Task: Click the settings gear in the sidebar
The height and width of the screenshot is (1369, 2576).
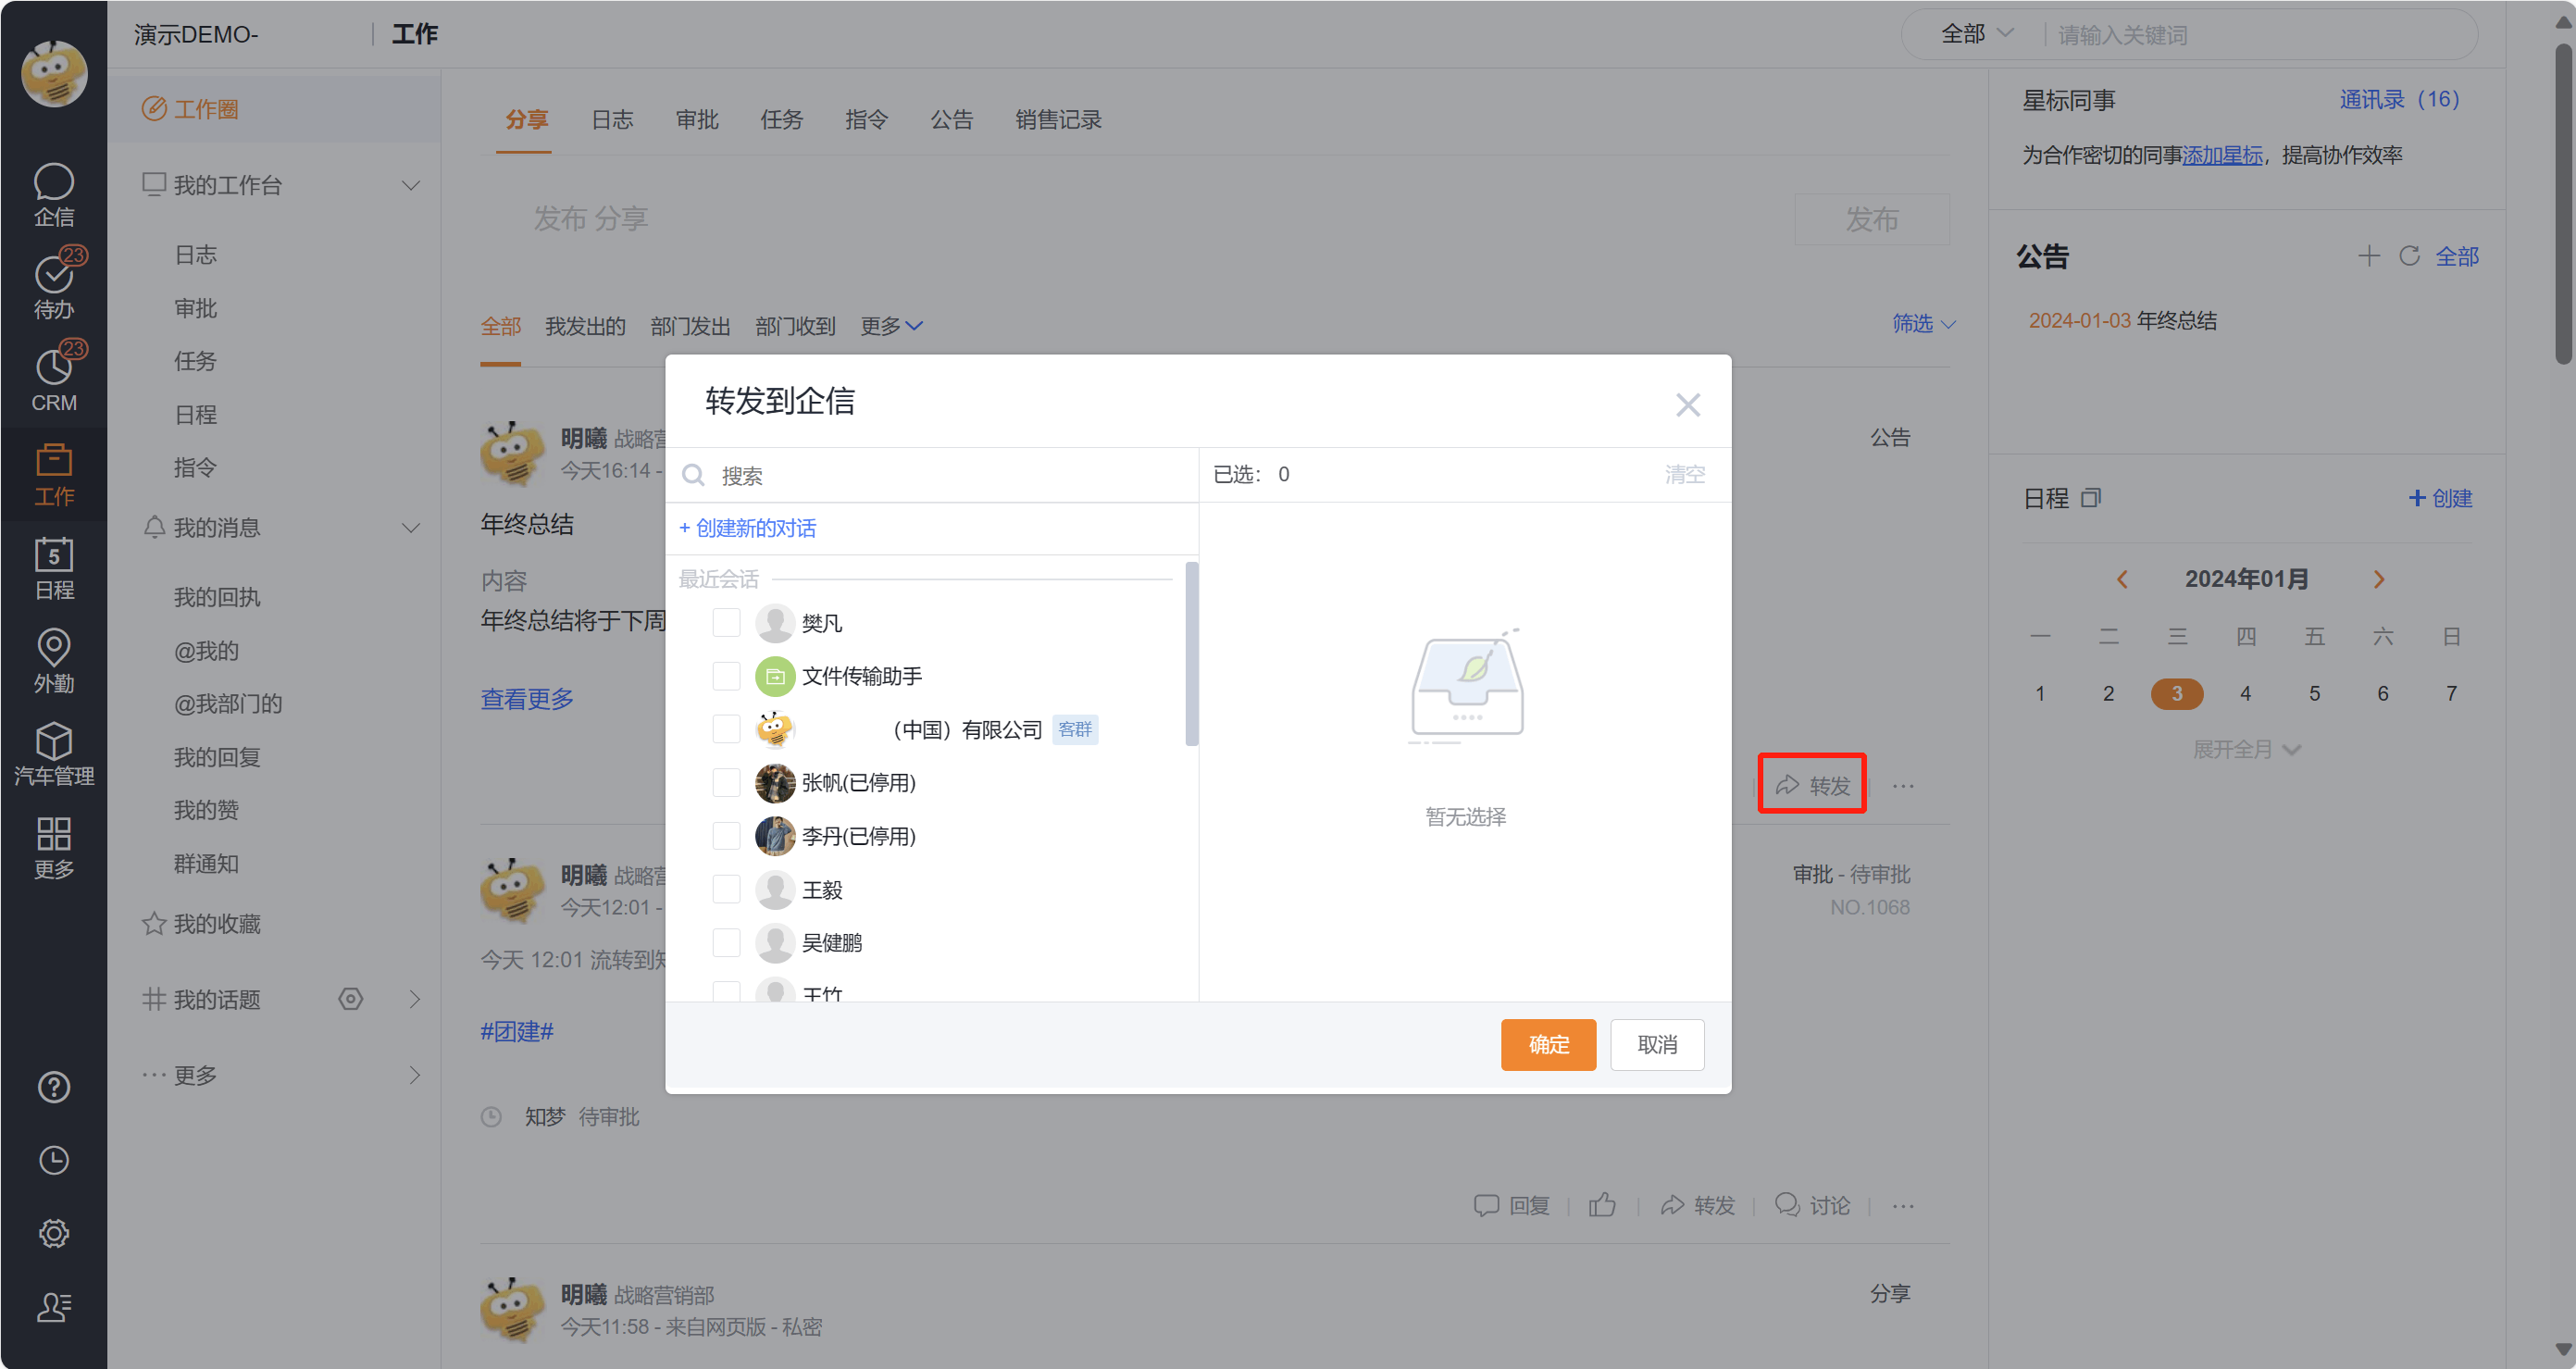Action: click(53, 1233)
